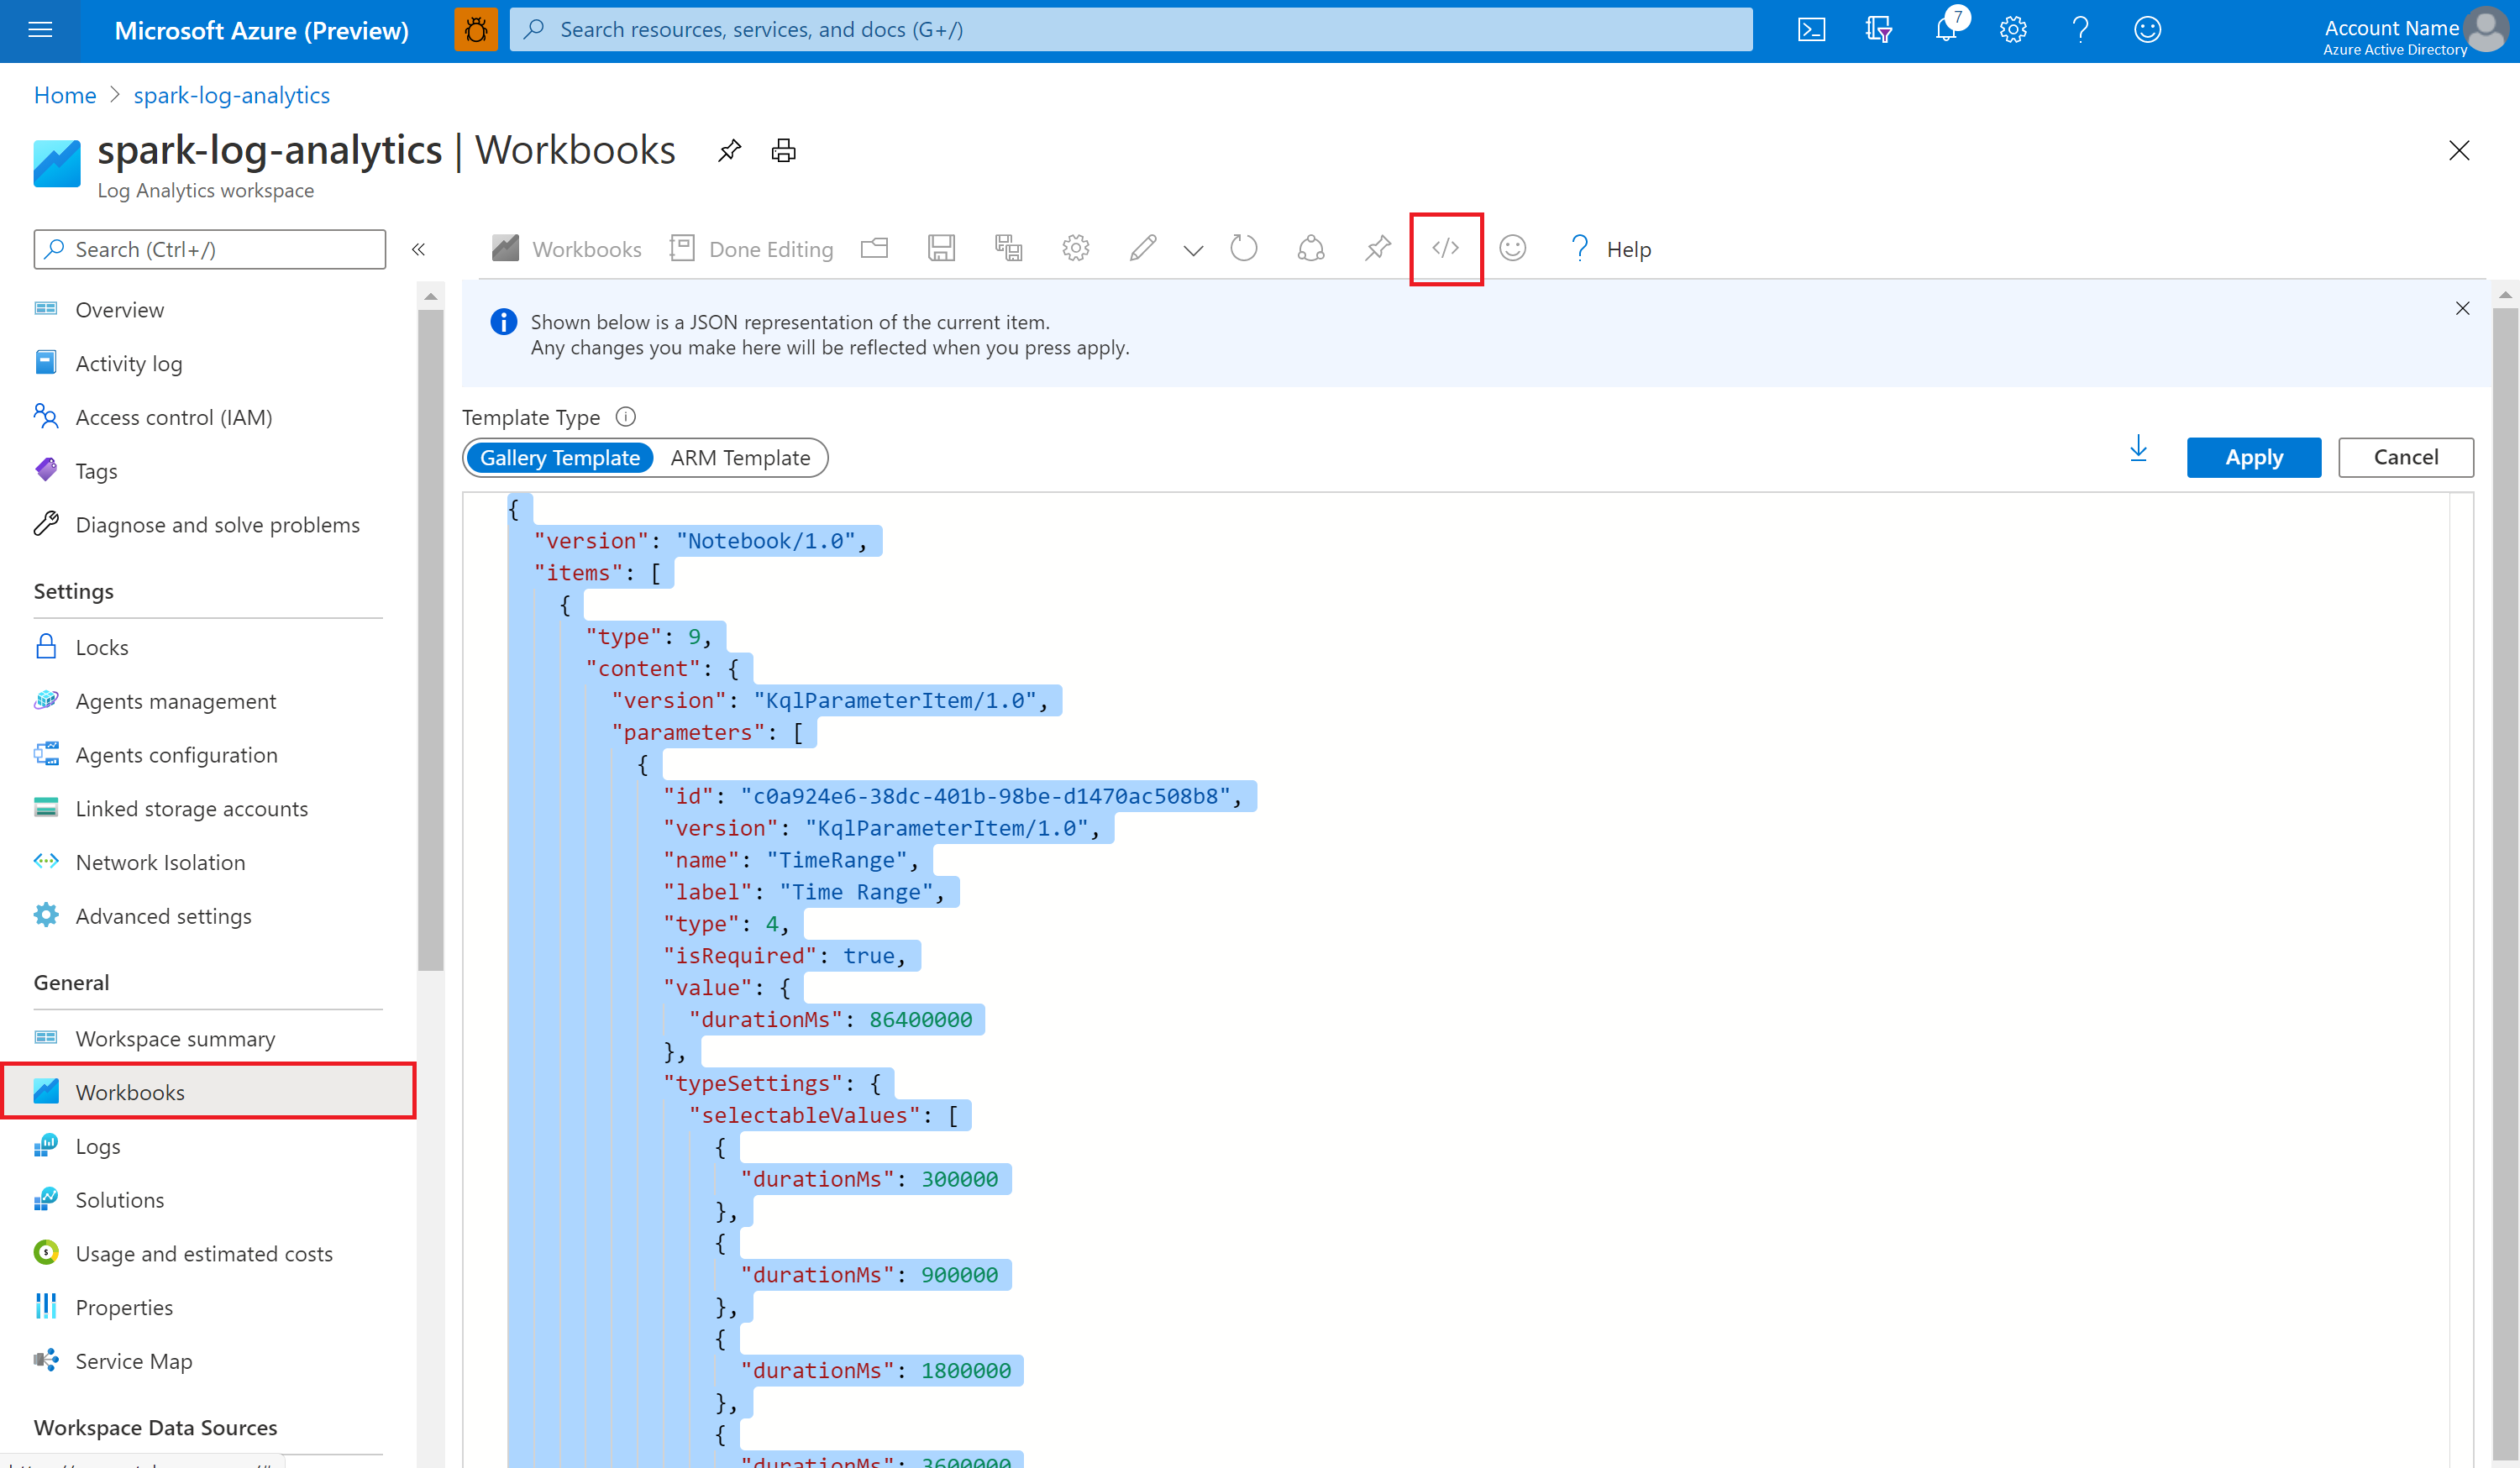Click the Apply button
2520x1468 pixels.
(2255, 456)
